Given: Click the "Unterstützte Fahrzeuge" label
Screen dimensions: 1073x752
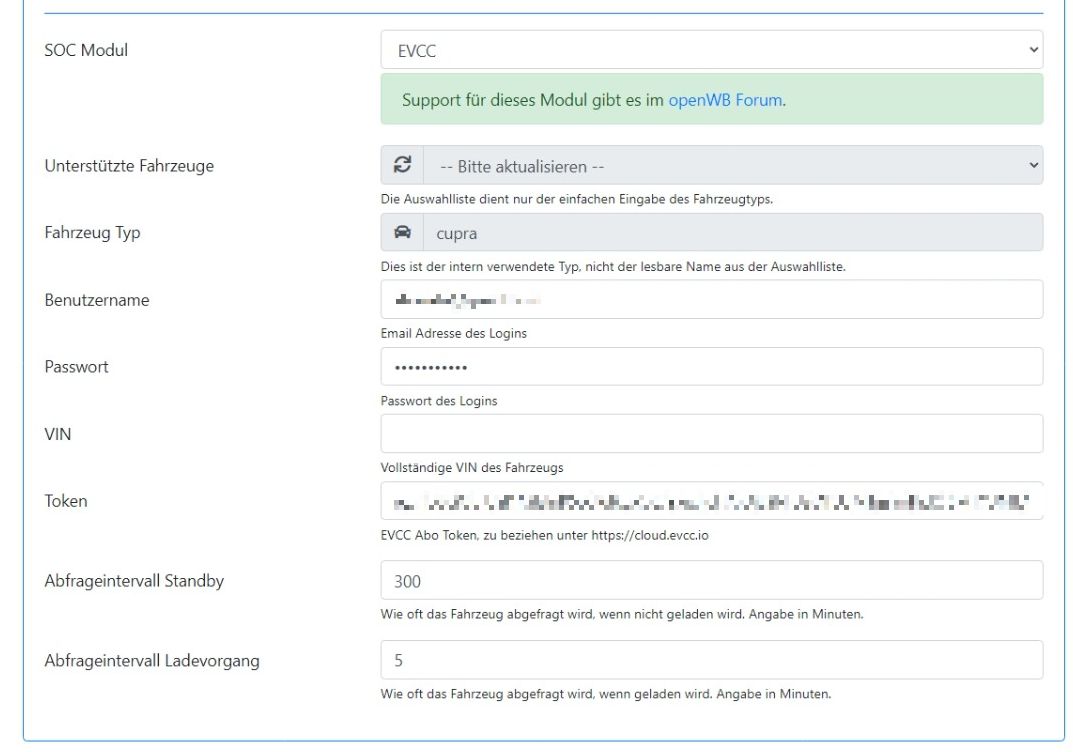Looking at the screenshot, I should click(129, 166).
